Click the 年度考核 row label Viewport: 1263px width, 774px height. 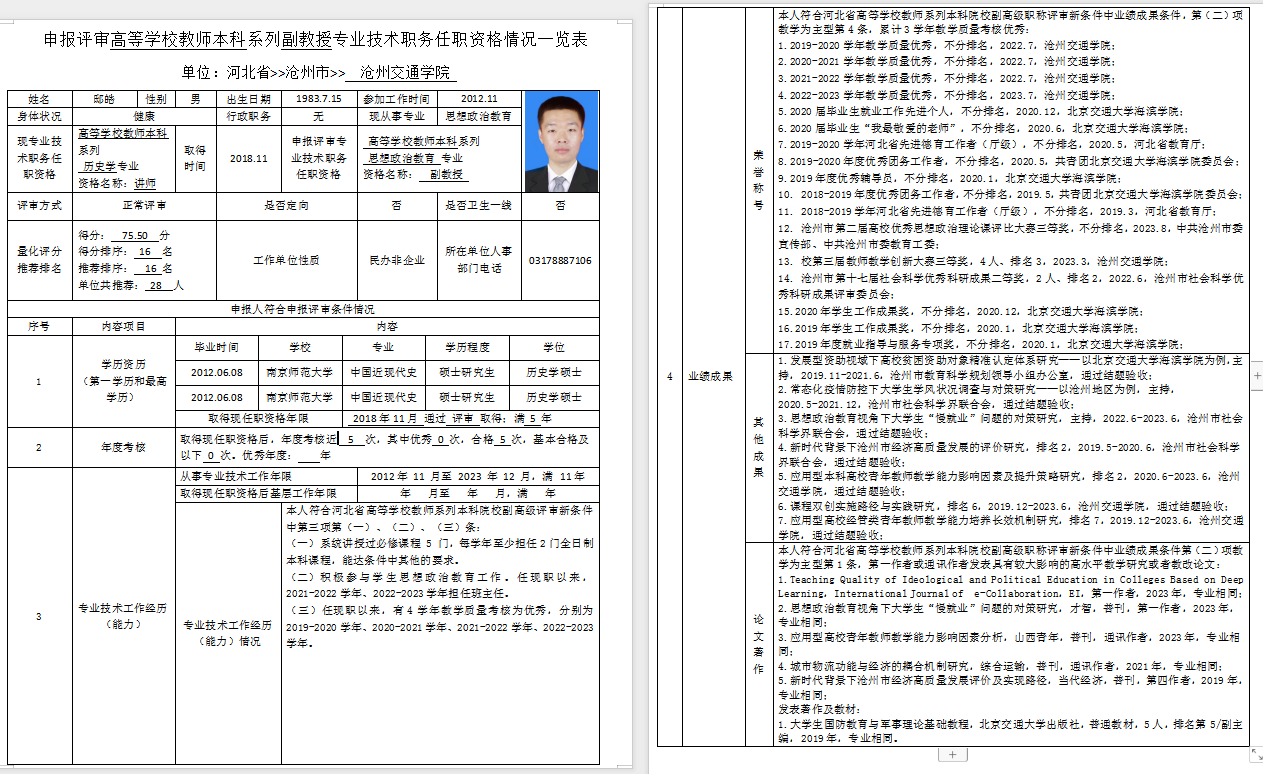click(124, 447)
